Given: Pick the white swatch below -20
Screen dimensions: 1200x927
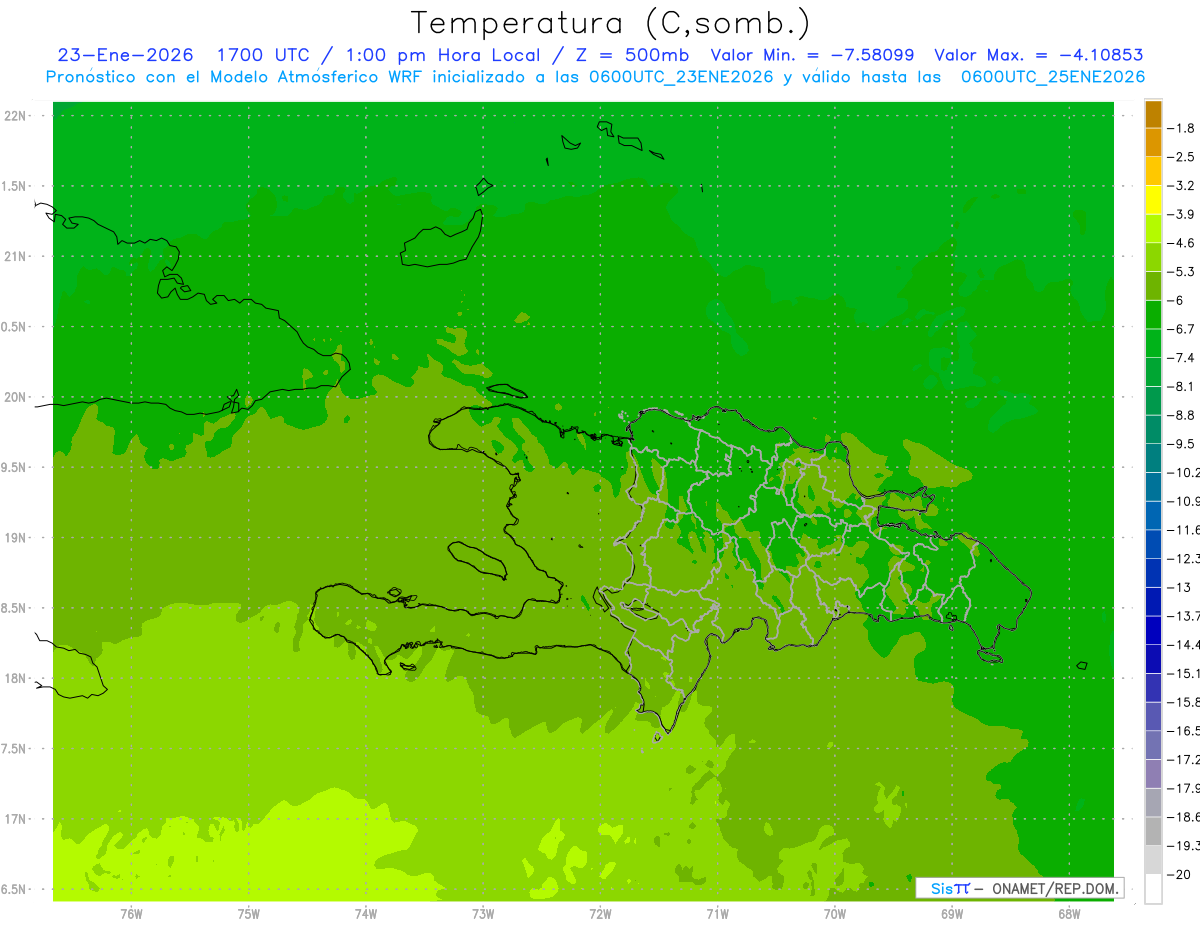Looking at the screenshot, I should (1153, 889).
